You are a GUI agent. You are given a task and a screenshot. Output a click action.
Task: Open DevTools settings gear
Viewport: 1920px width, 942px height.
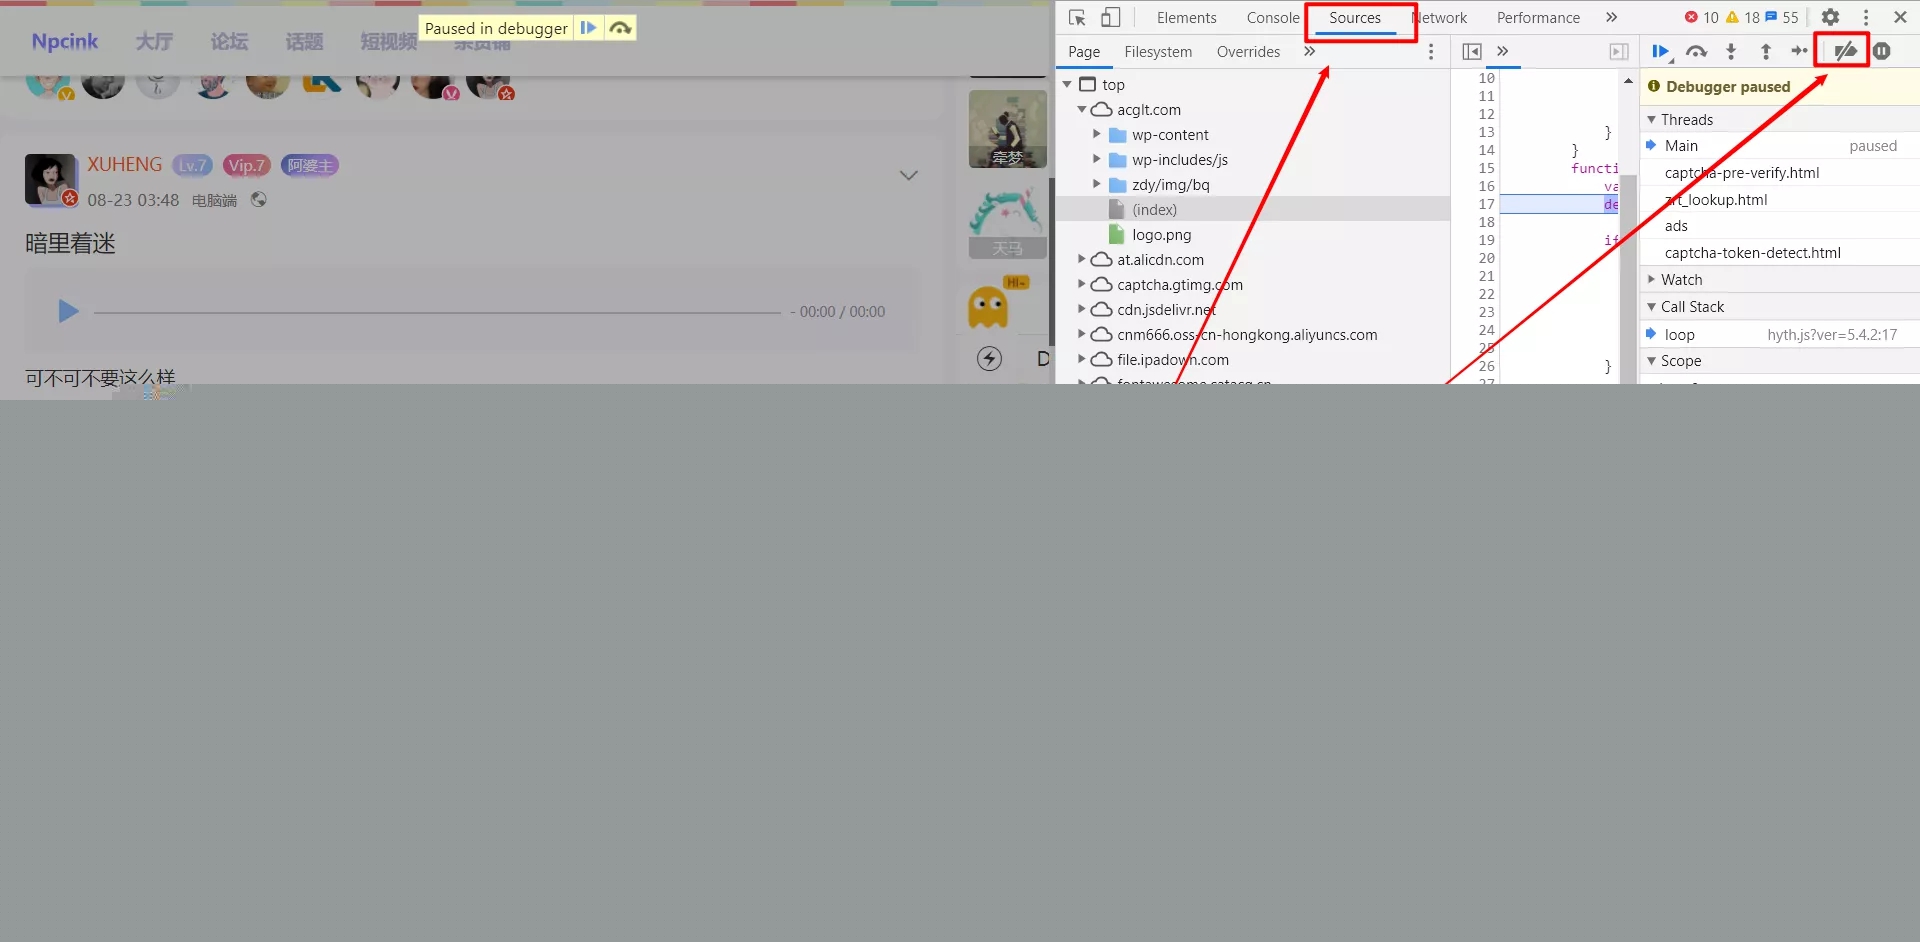click(1830, 18)
